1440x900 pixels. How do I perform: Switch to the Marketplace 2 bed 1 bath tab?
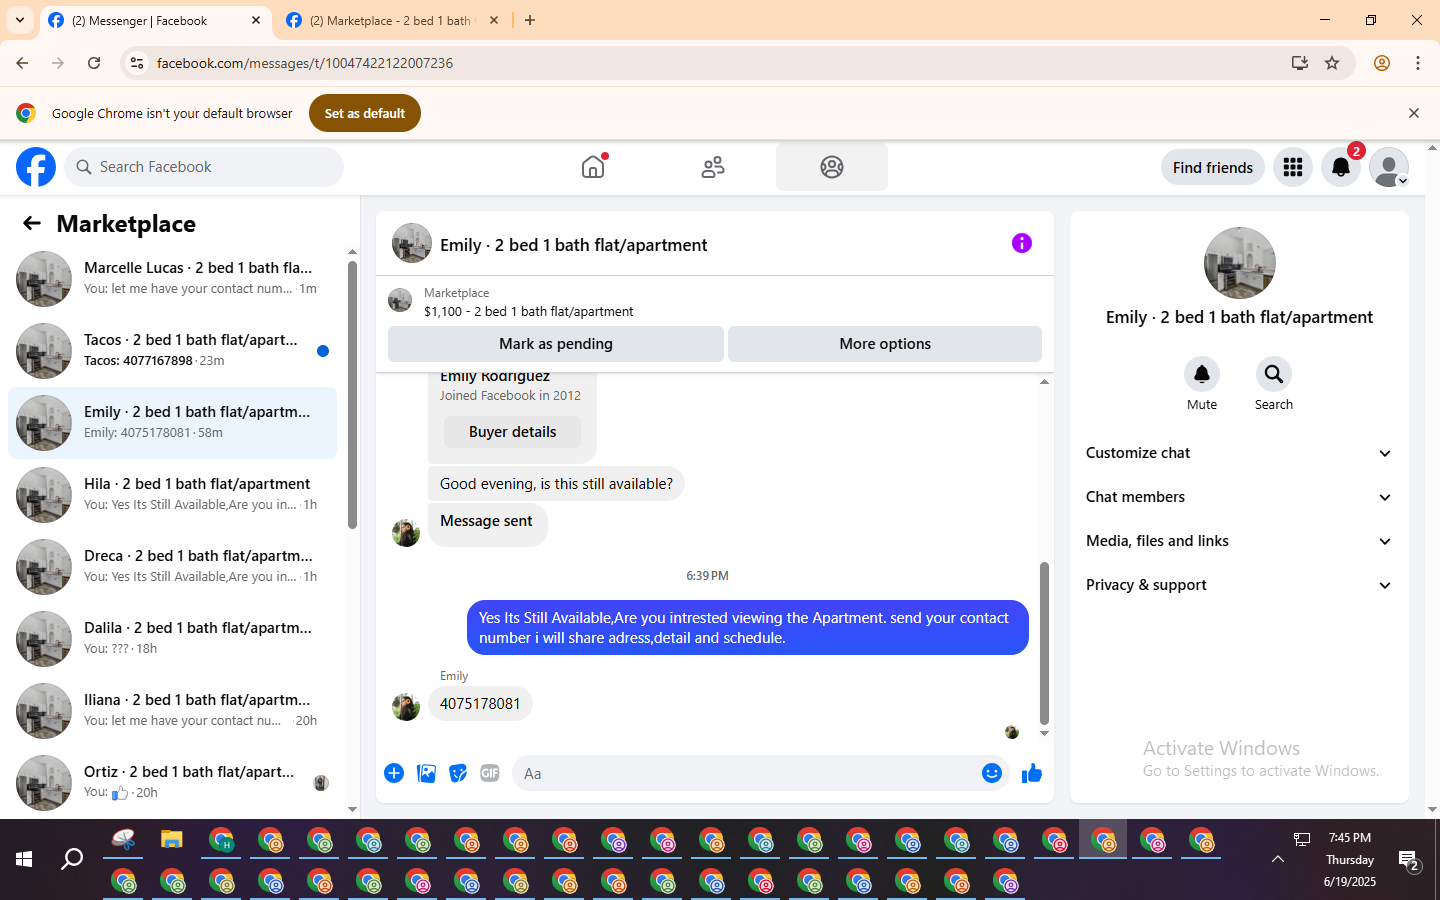392,20
